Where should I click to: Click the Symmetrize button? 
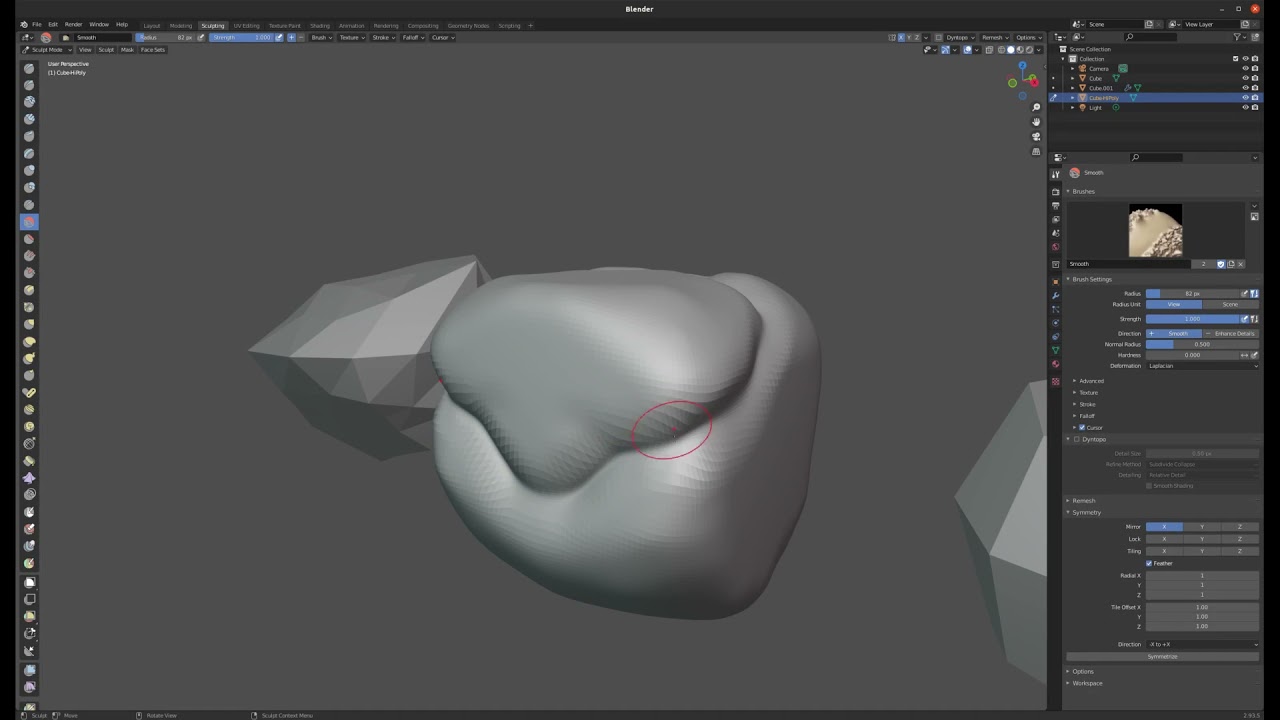point(1162,657)
